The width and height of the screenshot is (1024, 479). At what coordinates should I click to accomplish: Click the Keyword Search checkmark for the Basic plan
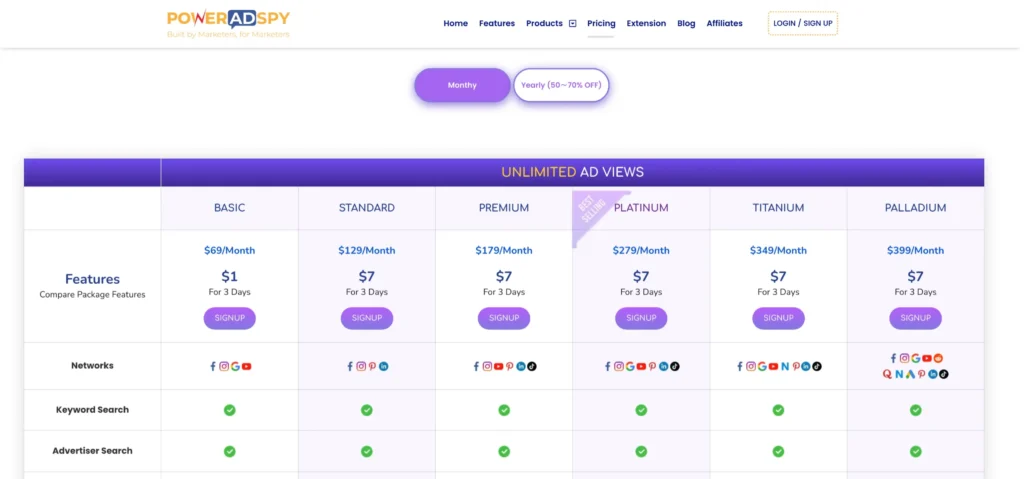tap(229, 410)
